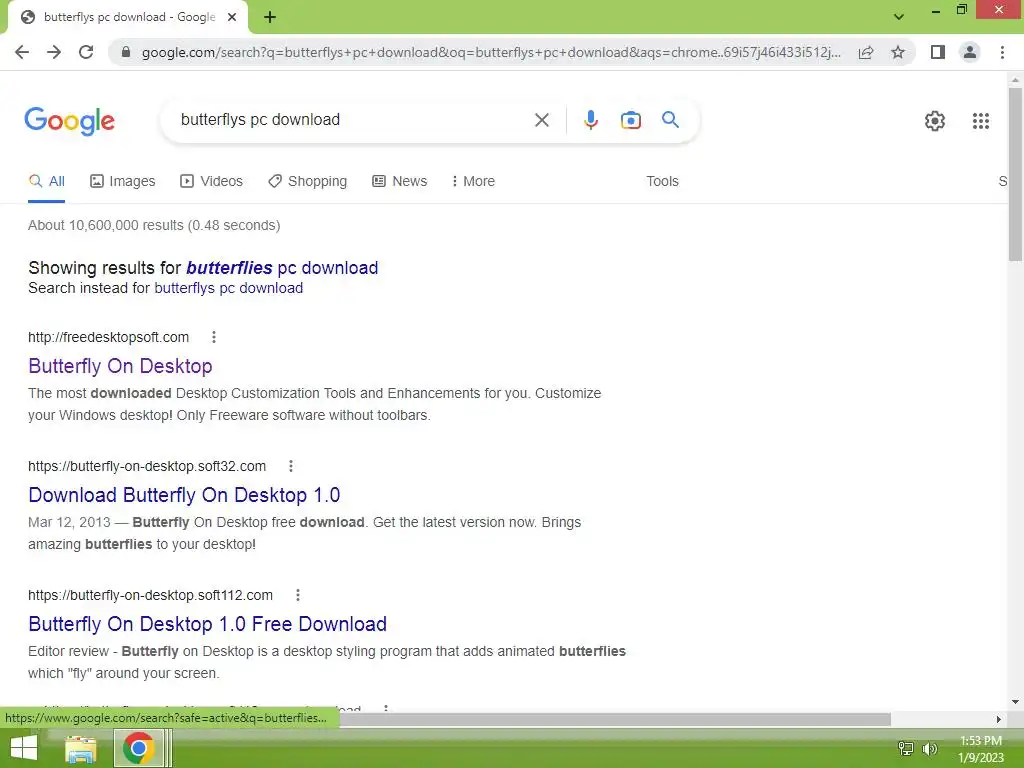
Task: Open the Windows Start menu
Action: [x=24, y=748]
